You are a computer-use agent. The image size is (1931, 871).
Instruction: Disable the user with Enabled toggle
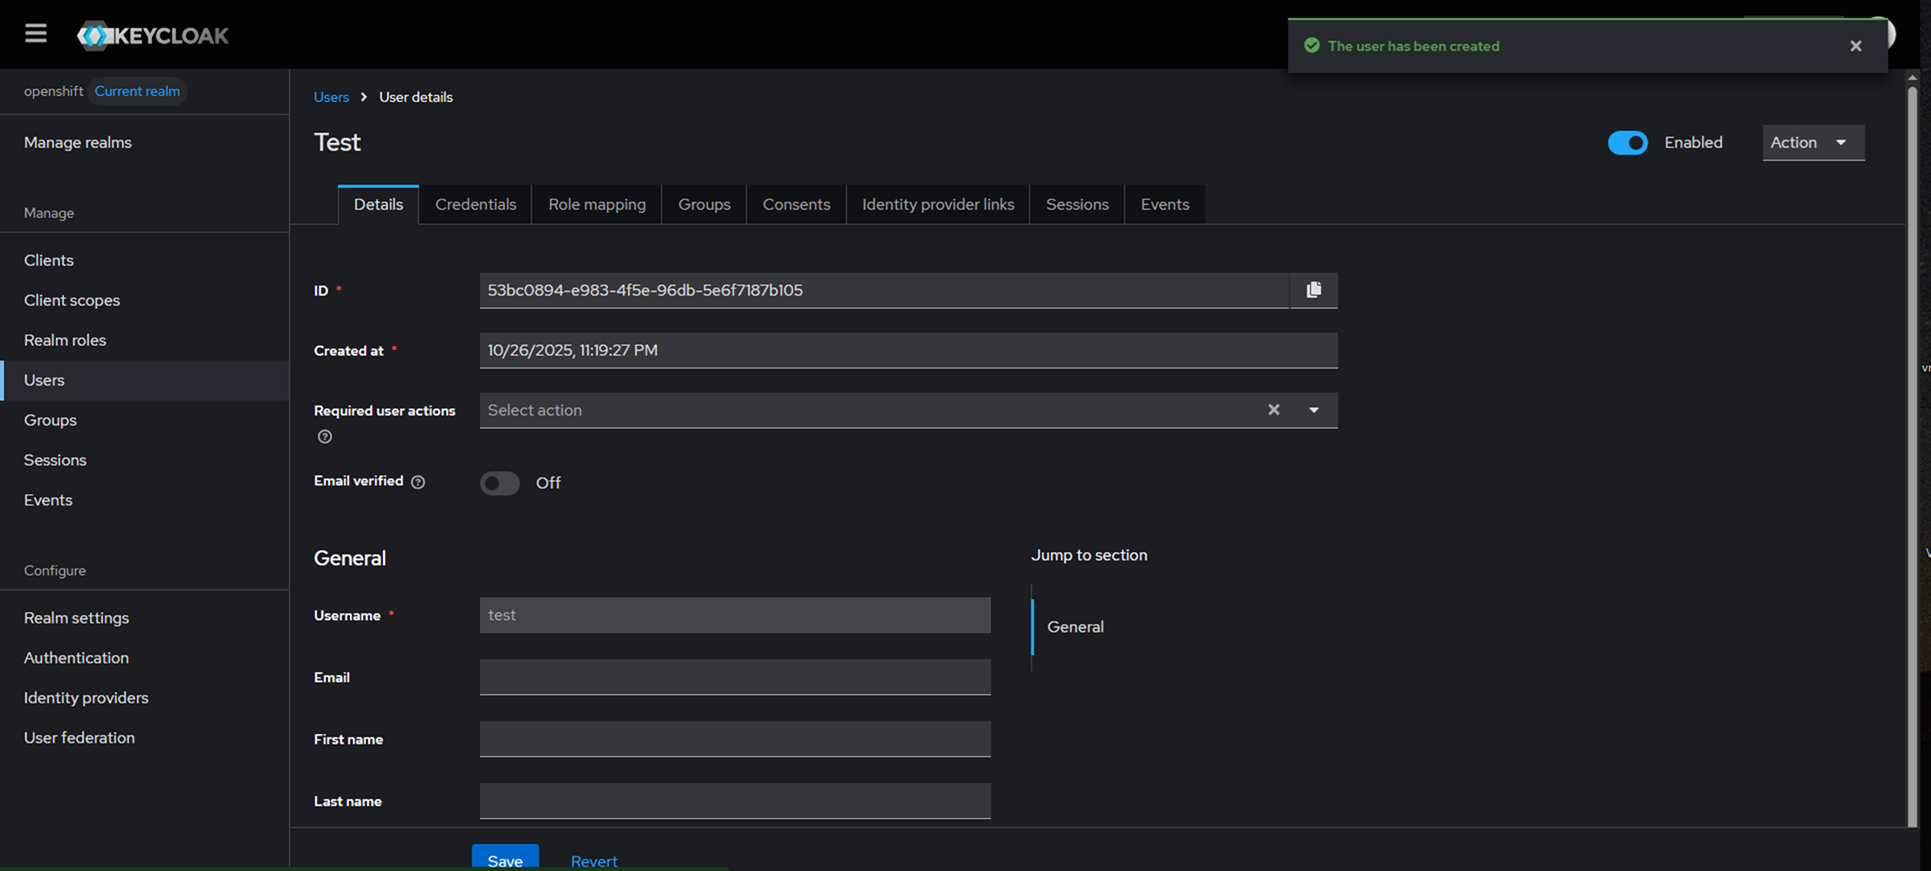pyautogui.click(x=1627, y=143)
